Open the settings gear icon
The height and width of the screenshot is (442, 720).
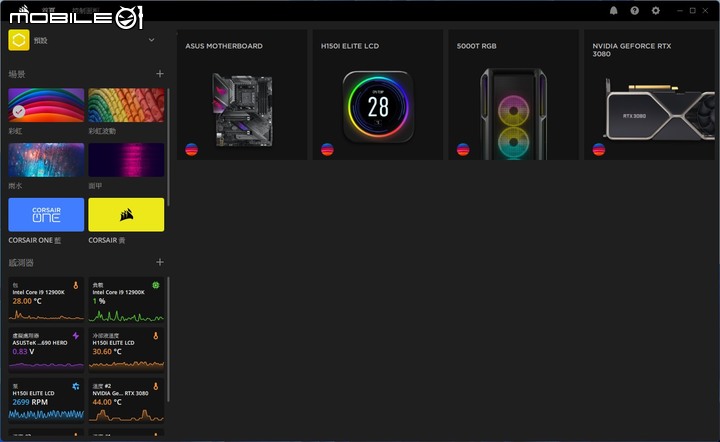[x=656, y=11]
